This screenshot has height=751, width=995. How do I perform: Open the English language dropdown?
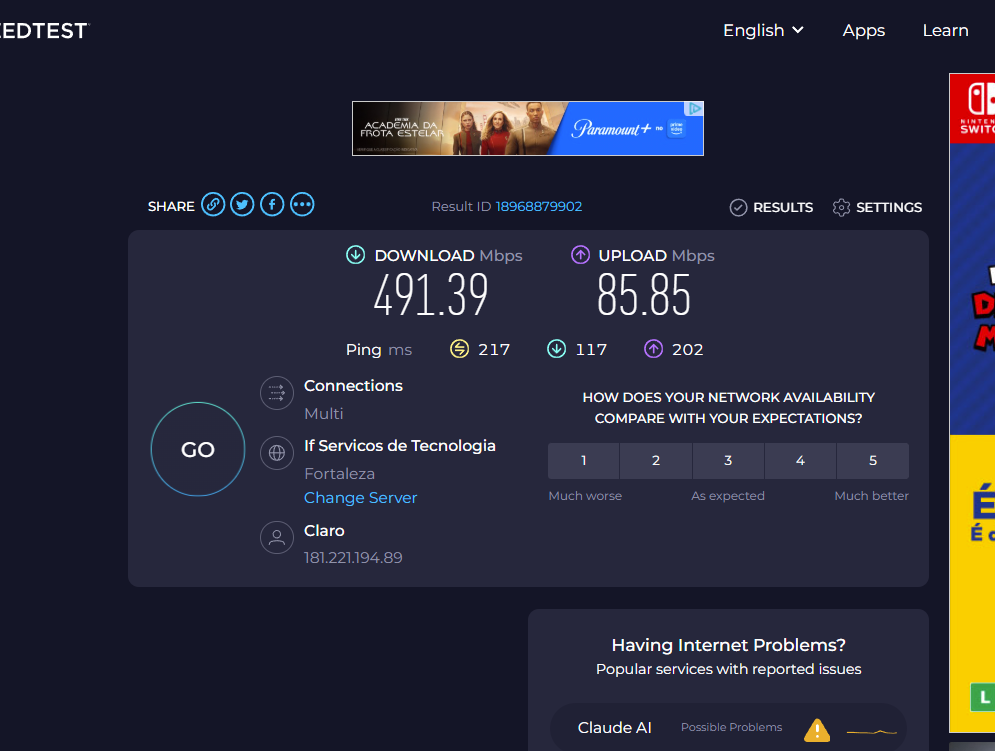(x=763, y=30)
